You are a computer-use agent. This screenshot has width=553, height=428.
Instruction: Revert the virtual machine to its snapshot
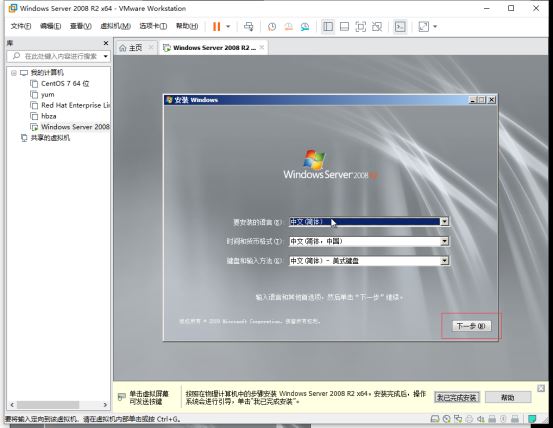(288, 27)
